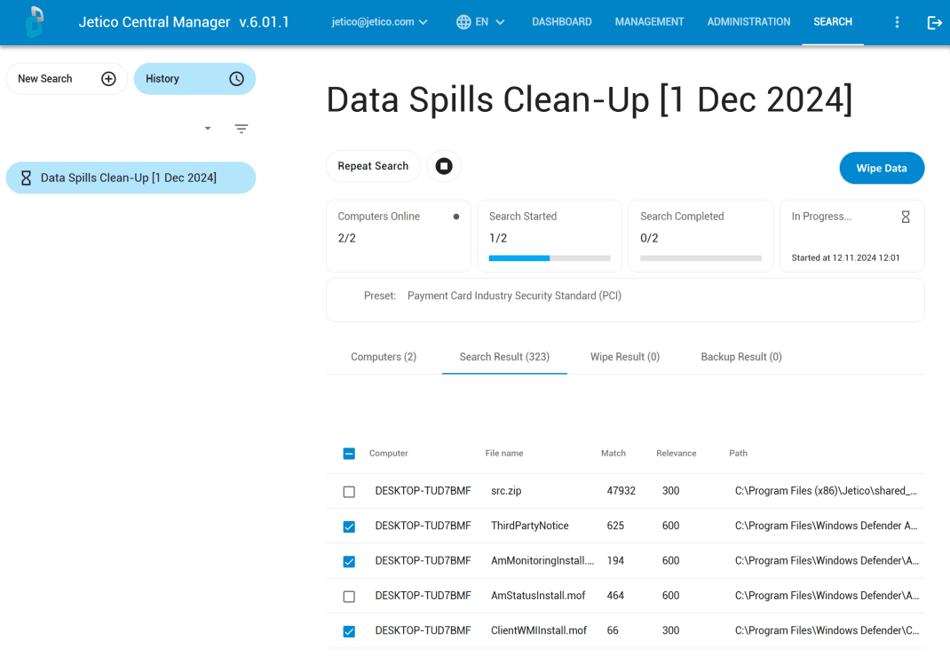
Task: Uncheck the AmMonitoringInstall row checkbox
Action: click(349, 562)
